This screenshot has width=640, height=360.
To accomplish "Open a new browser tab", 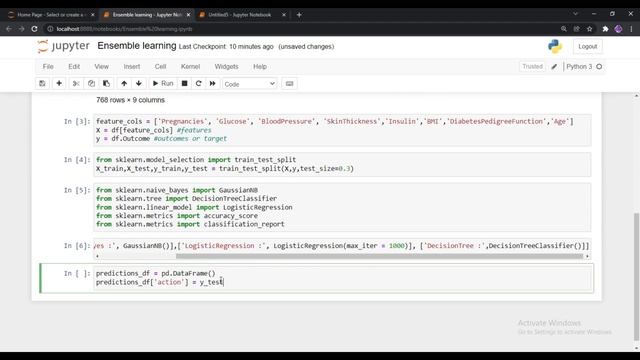I will click(x=299, y=15).
